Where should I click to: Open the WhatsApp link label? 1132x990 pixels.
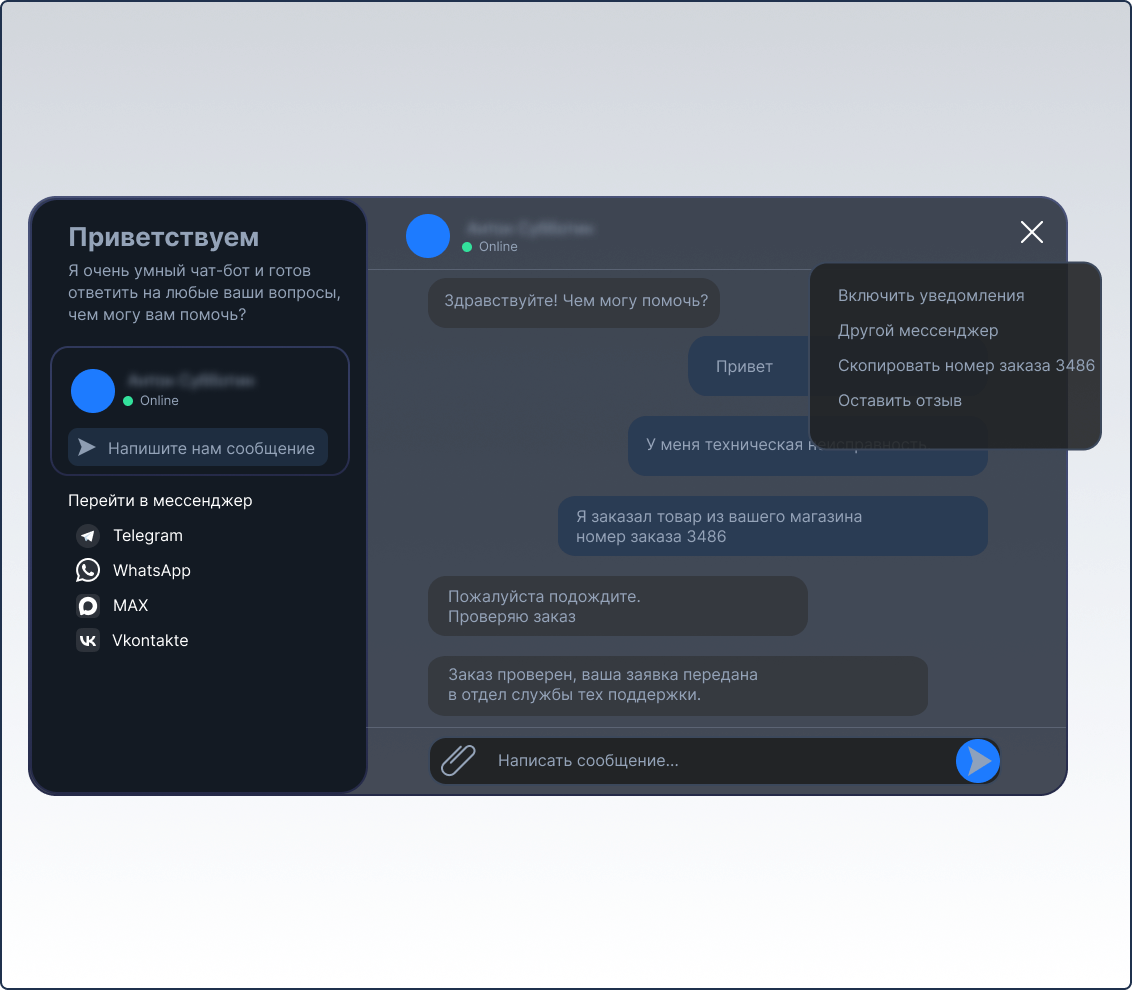152,571
